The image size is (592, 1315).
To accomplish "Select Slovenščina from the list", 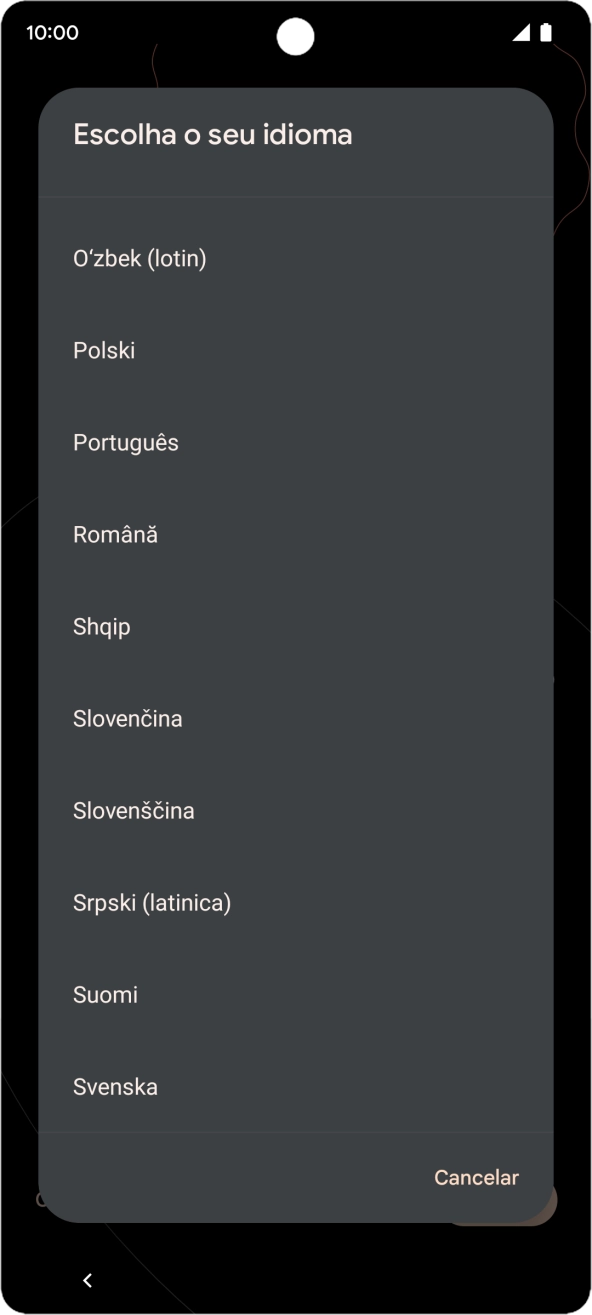I will 134,810.
